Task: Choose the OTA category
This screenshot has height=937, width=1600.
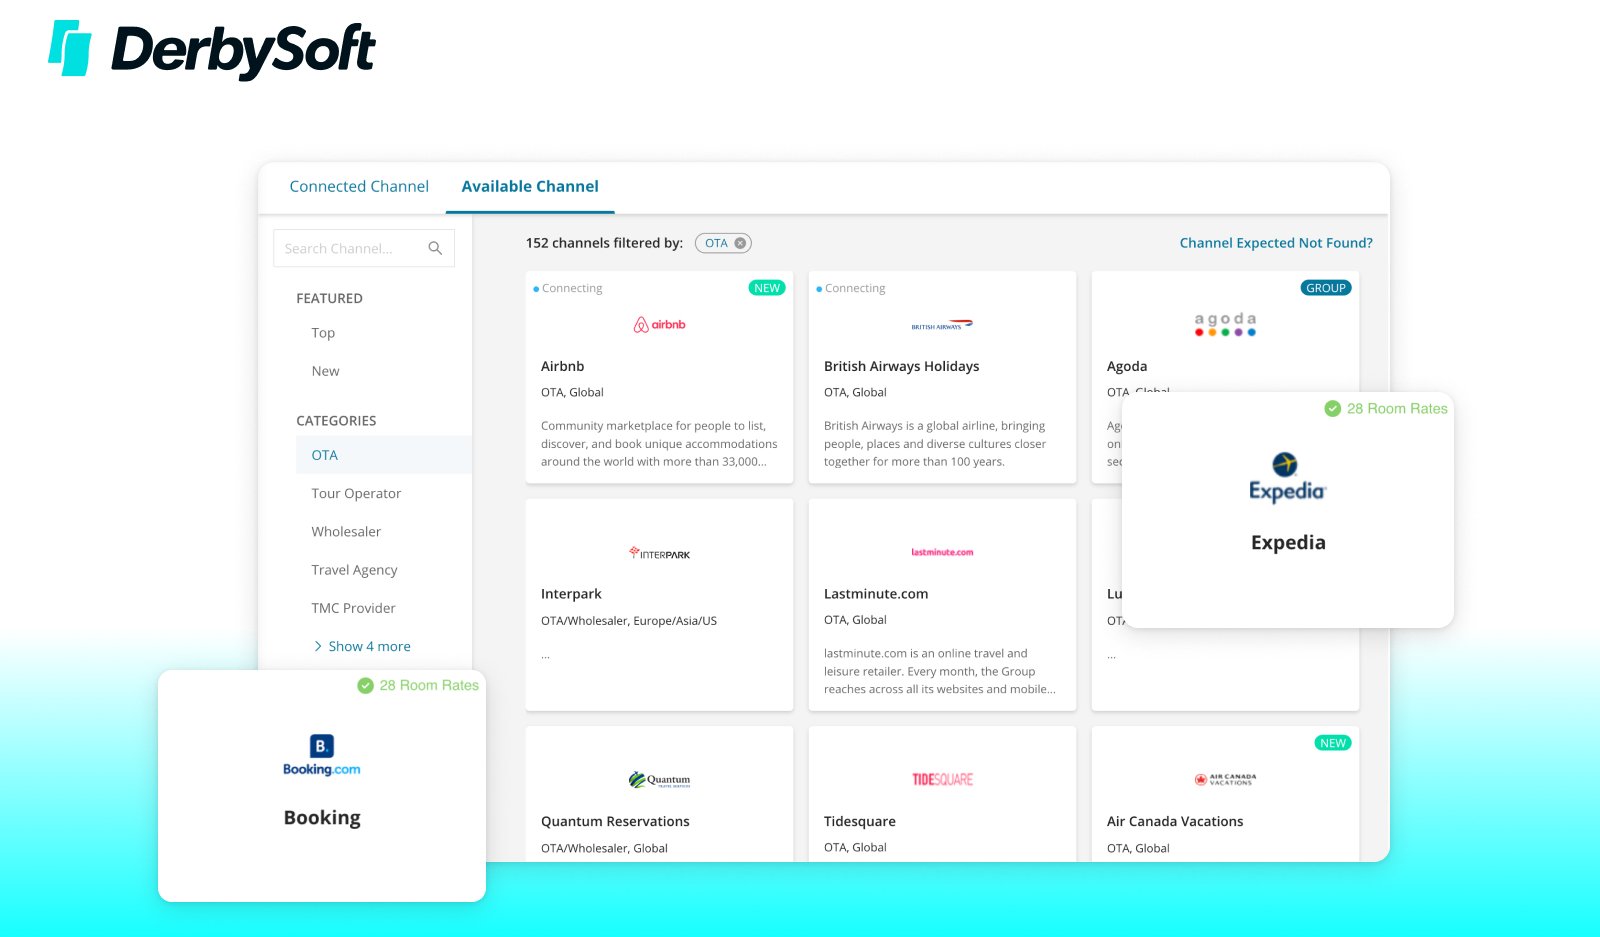Action: click(x=384, y=455)
